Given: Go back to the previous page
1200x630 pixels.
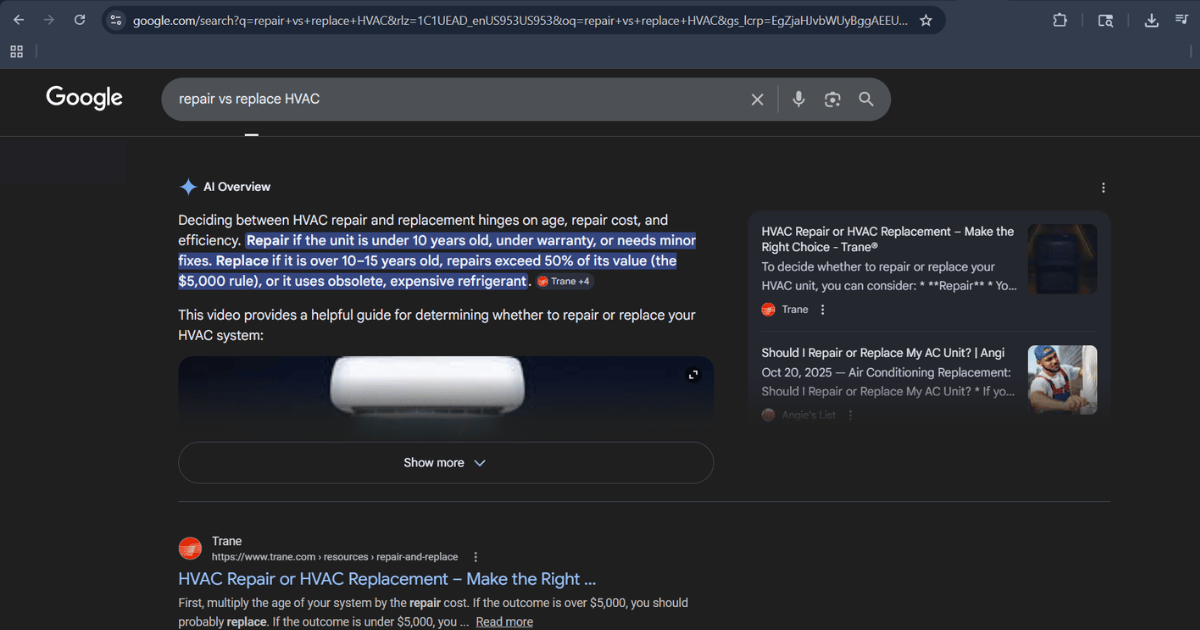Looking at the screenshot, I should click(x=19, y=20).
